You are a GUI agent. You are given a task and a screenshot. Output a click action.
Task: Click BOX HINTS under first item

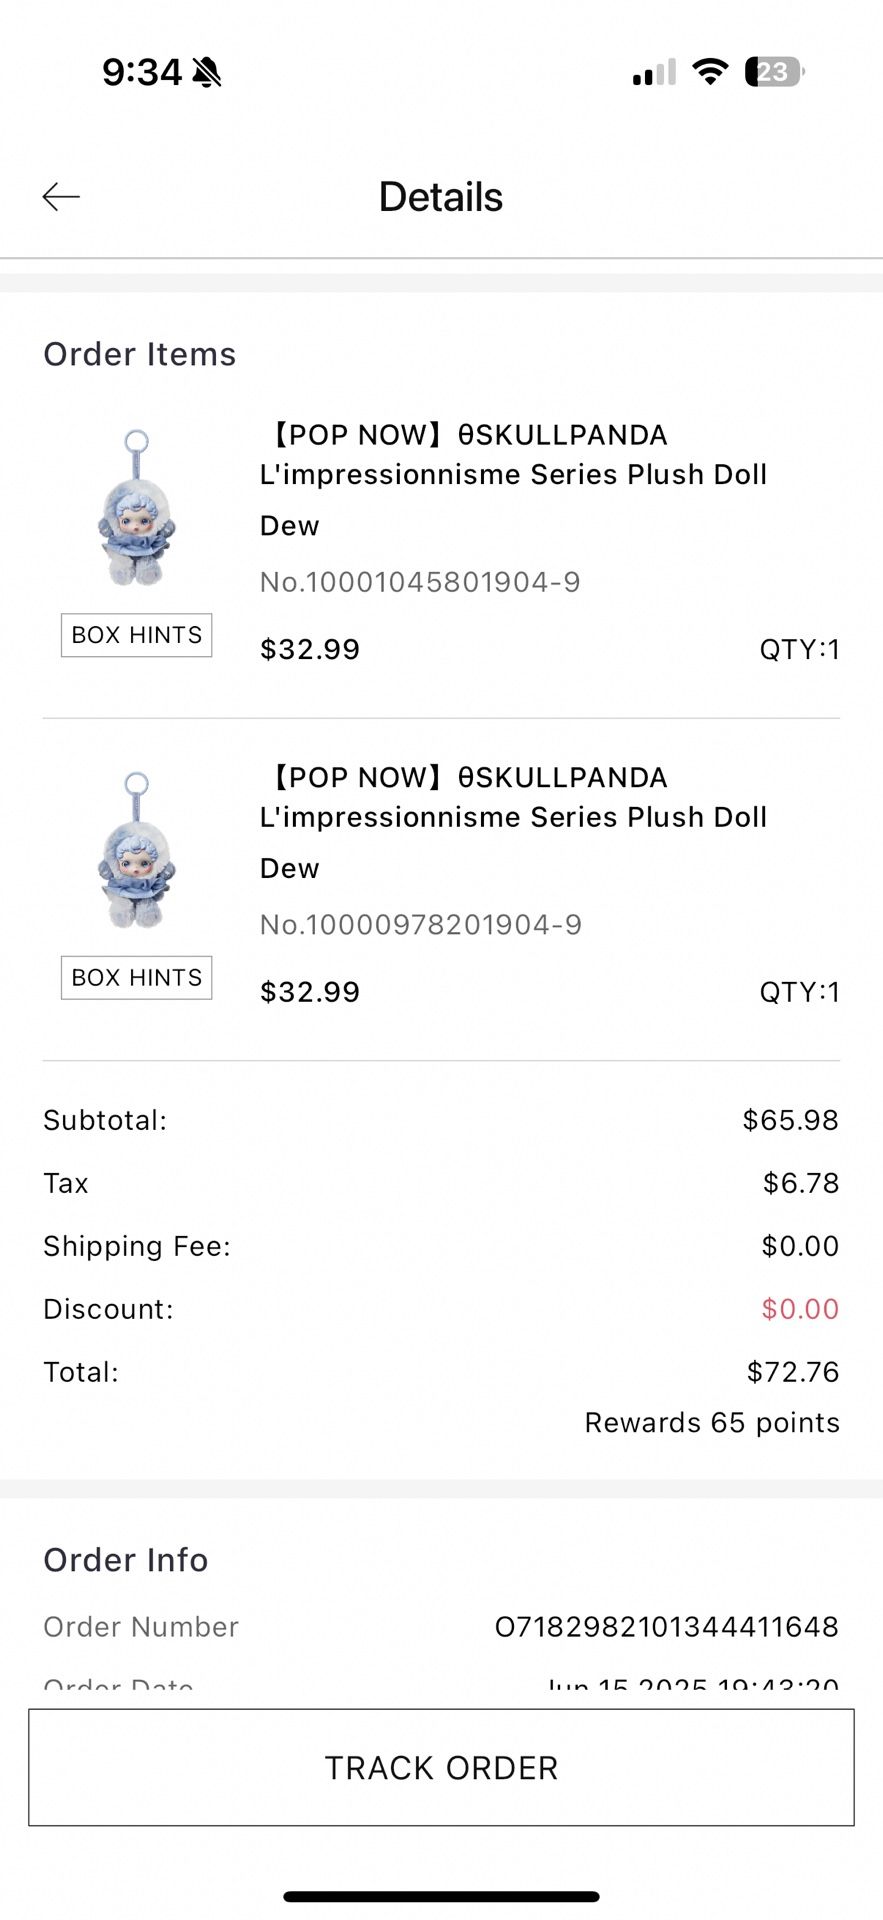point(137,635)
